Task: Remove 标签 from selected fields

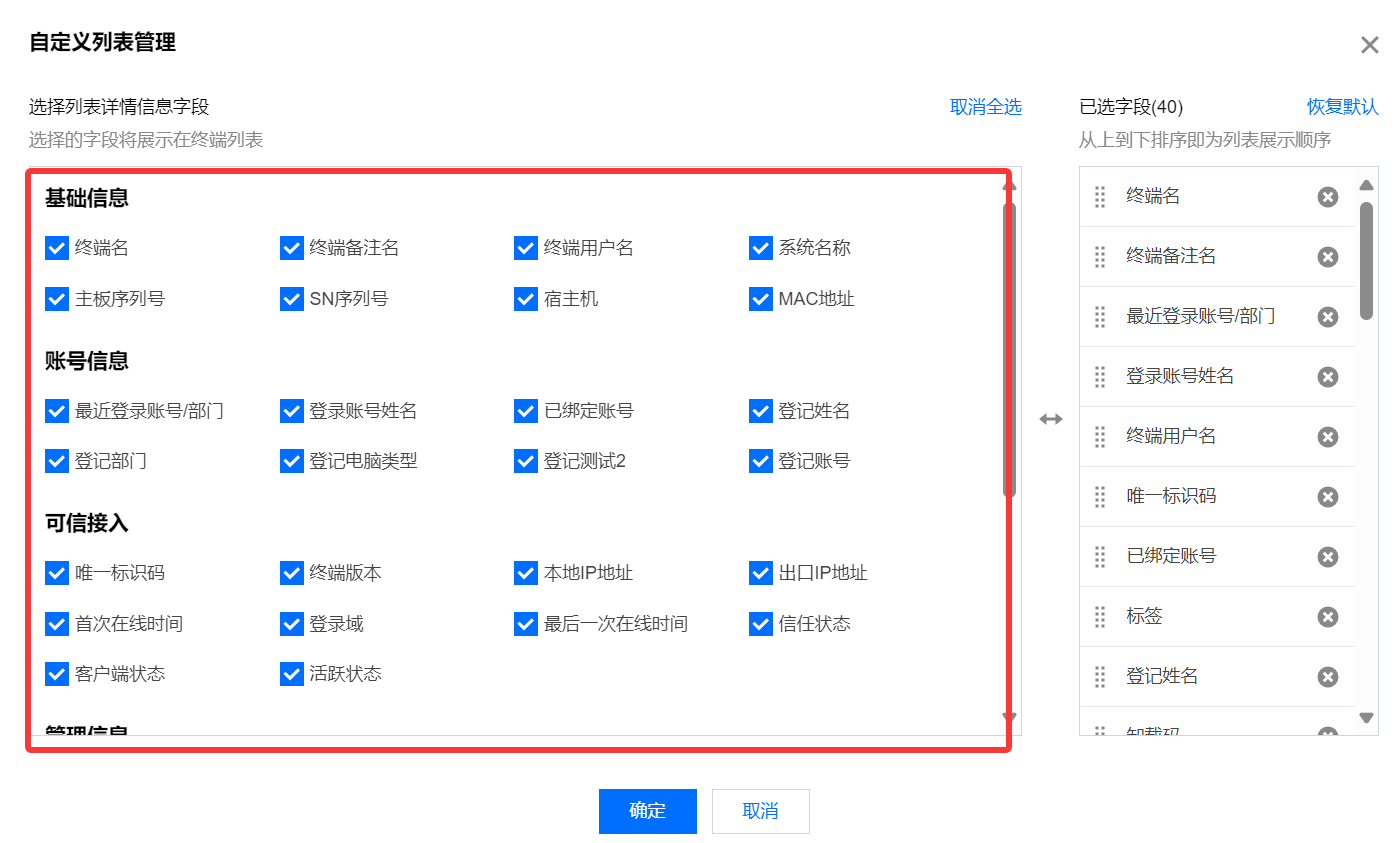Action: (x=1327, y=617)
